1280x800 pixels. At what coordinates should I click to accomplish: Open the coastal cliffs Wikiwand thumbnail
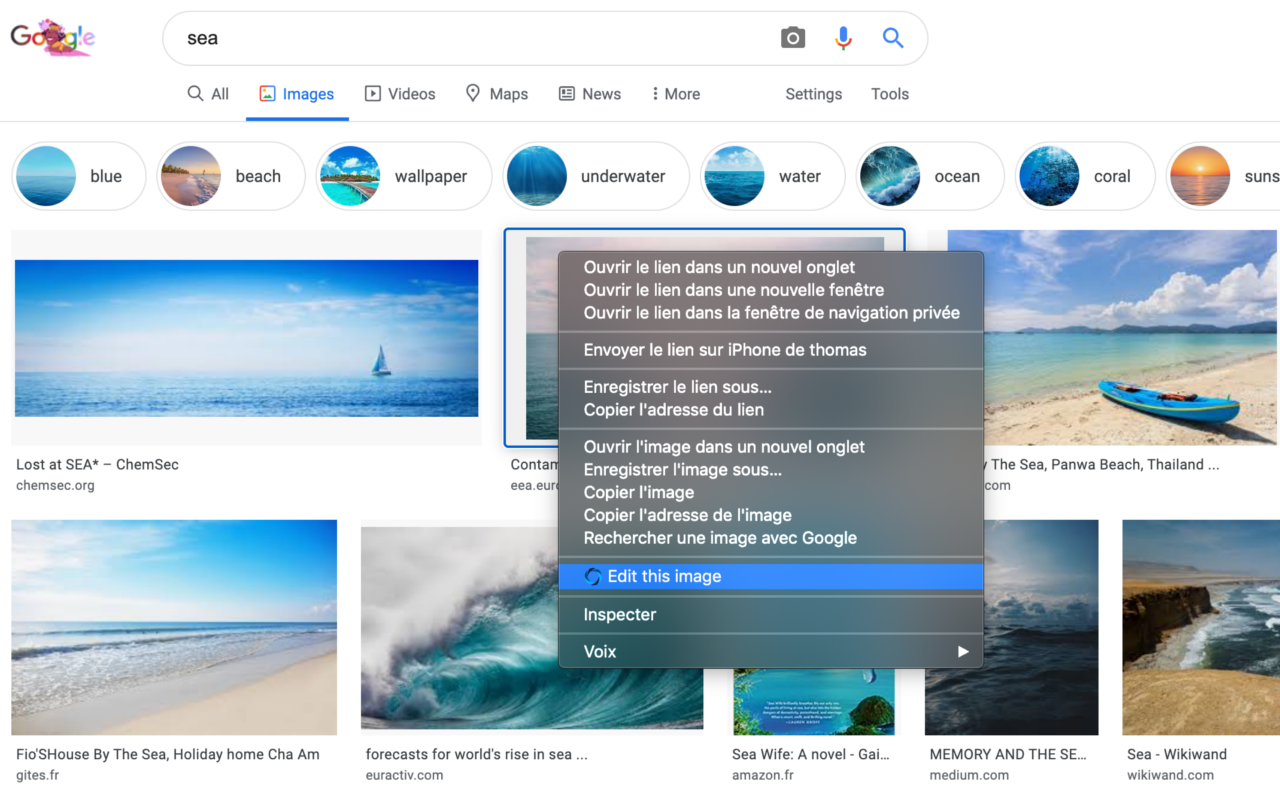tap(1201, 627)
